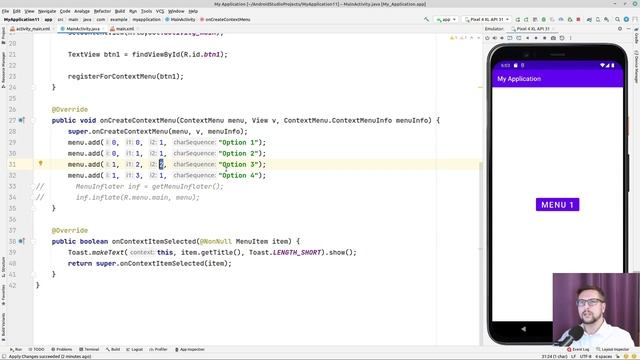This screenshot has height=360, width=640.
Task: Open the TODO tool window
Action: (x=36, y=349)
